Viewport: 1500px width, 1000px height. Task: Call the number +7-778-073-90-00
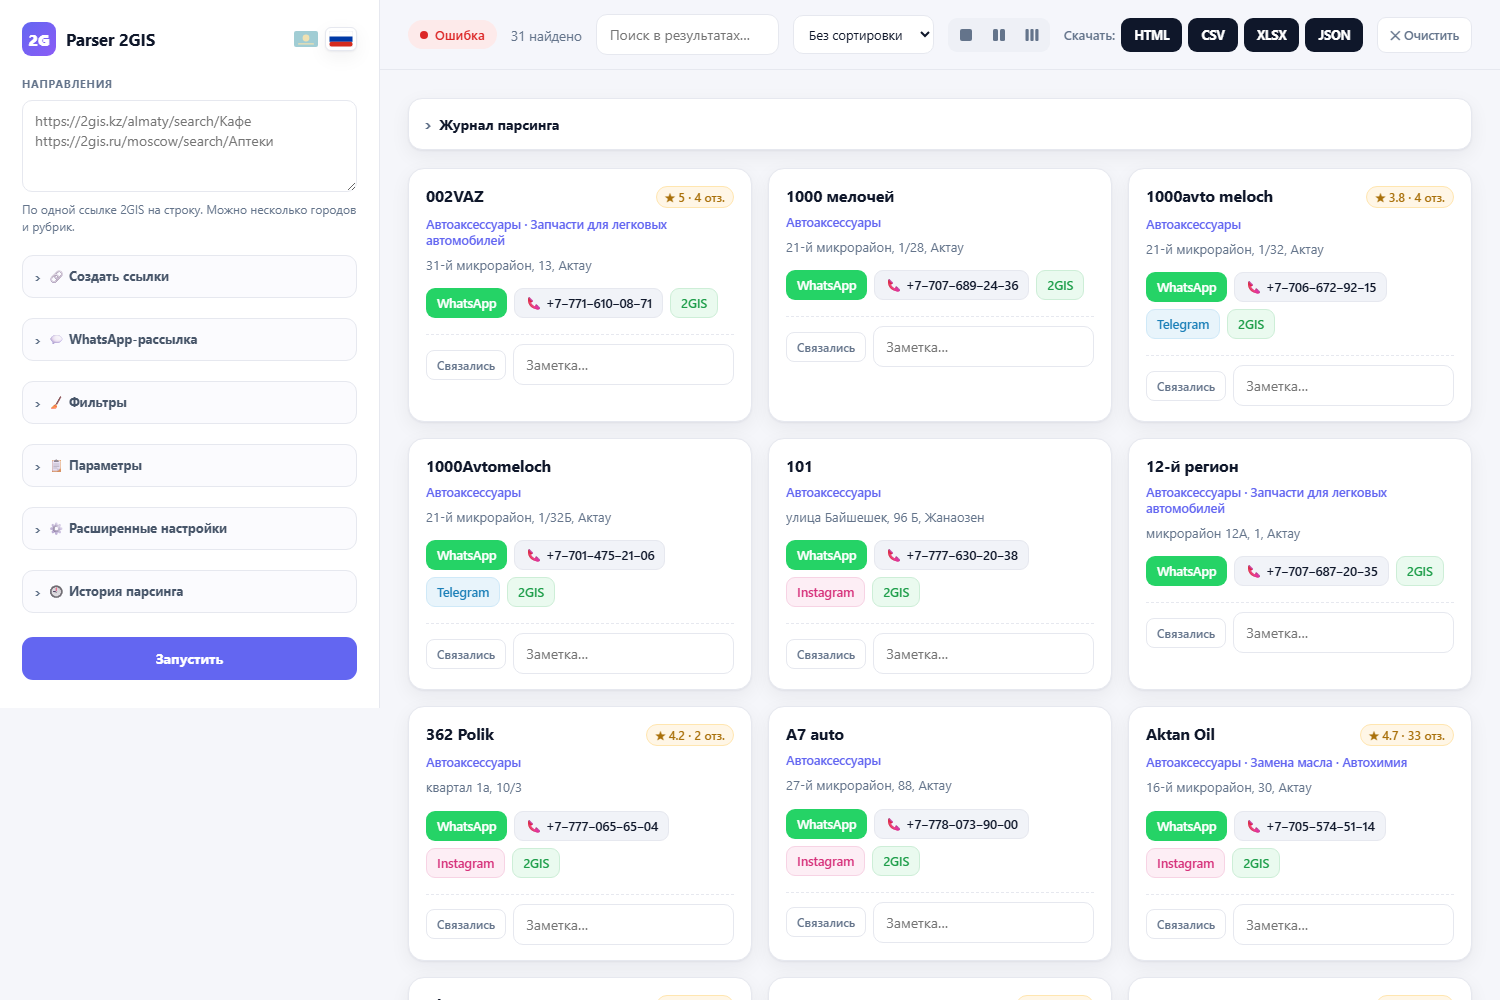pos(952,825)
